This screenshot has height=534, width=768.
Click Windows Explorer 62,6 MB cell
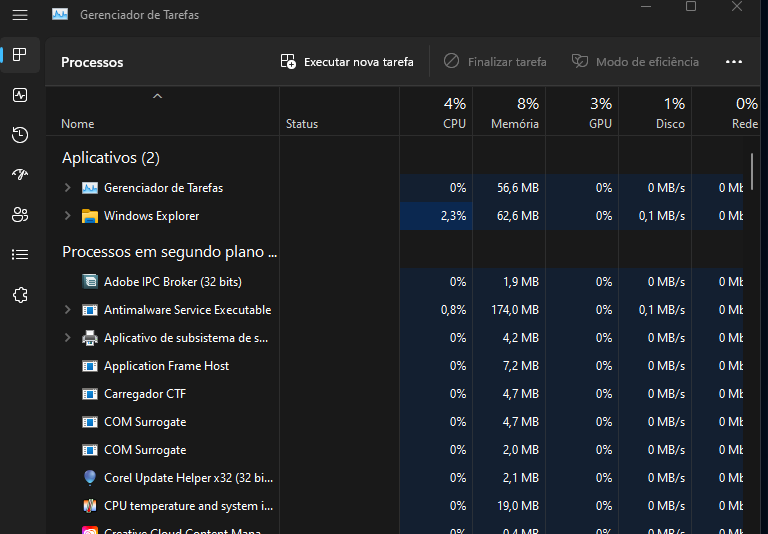point(509,216)
